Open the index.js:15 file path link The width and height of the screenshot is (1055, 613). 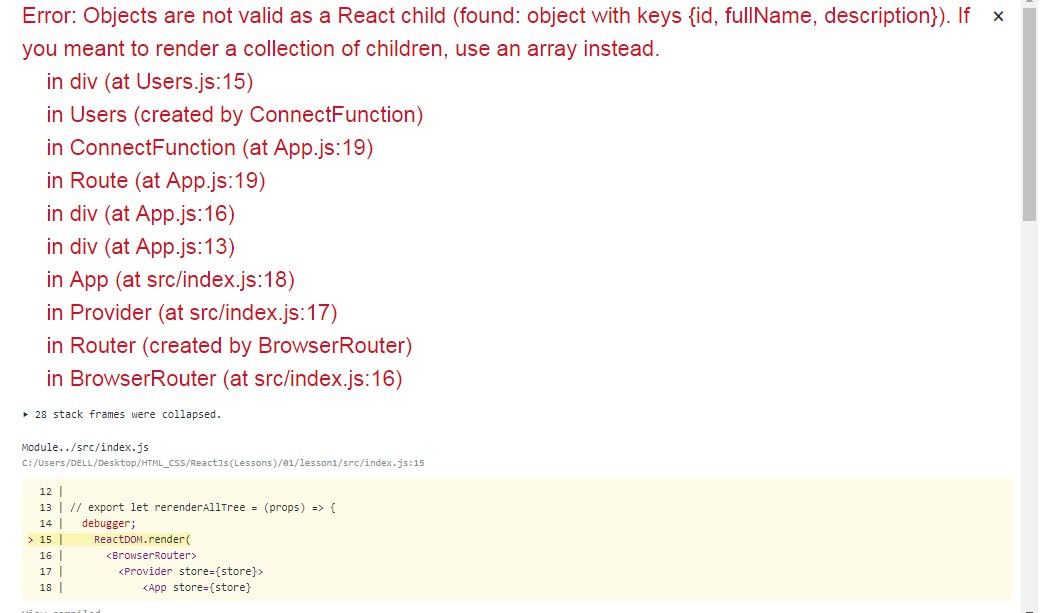tap(223, 463)
